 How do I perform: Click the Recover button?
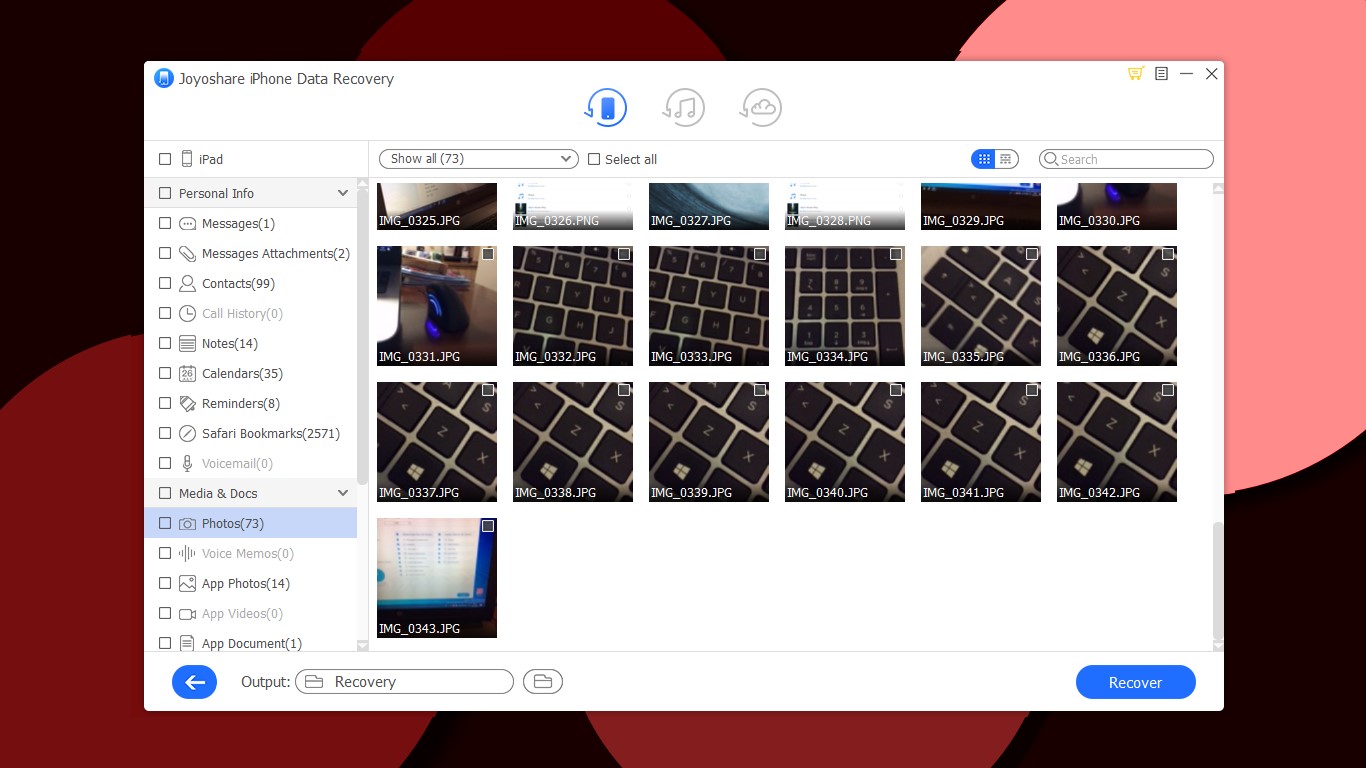(1136, 682)
